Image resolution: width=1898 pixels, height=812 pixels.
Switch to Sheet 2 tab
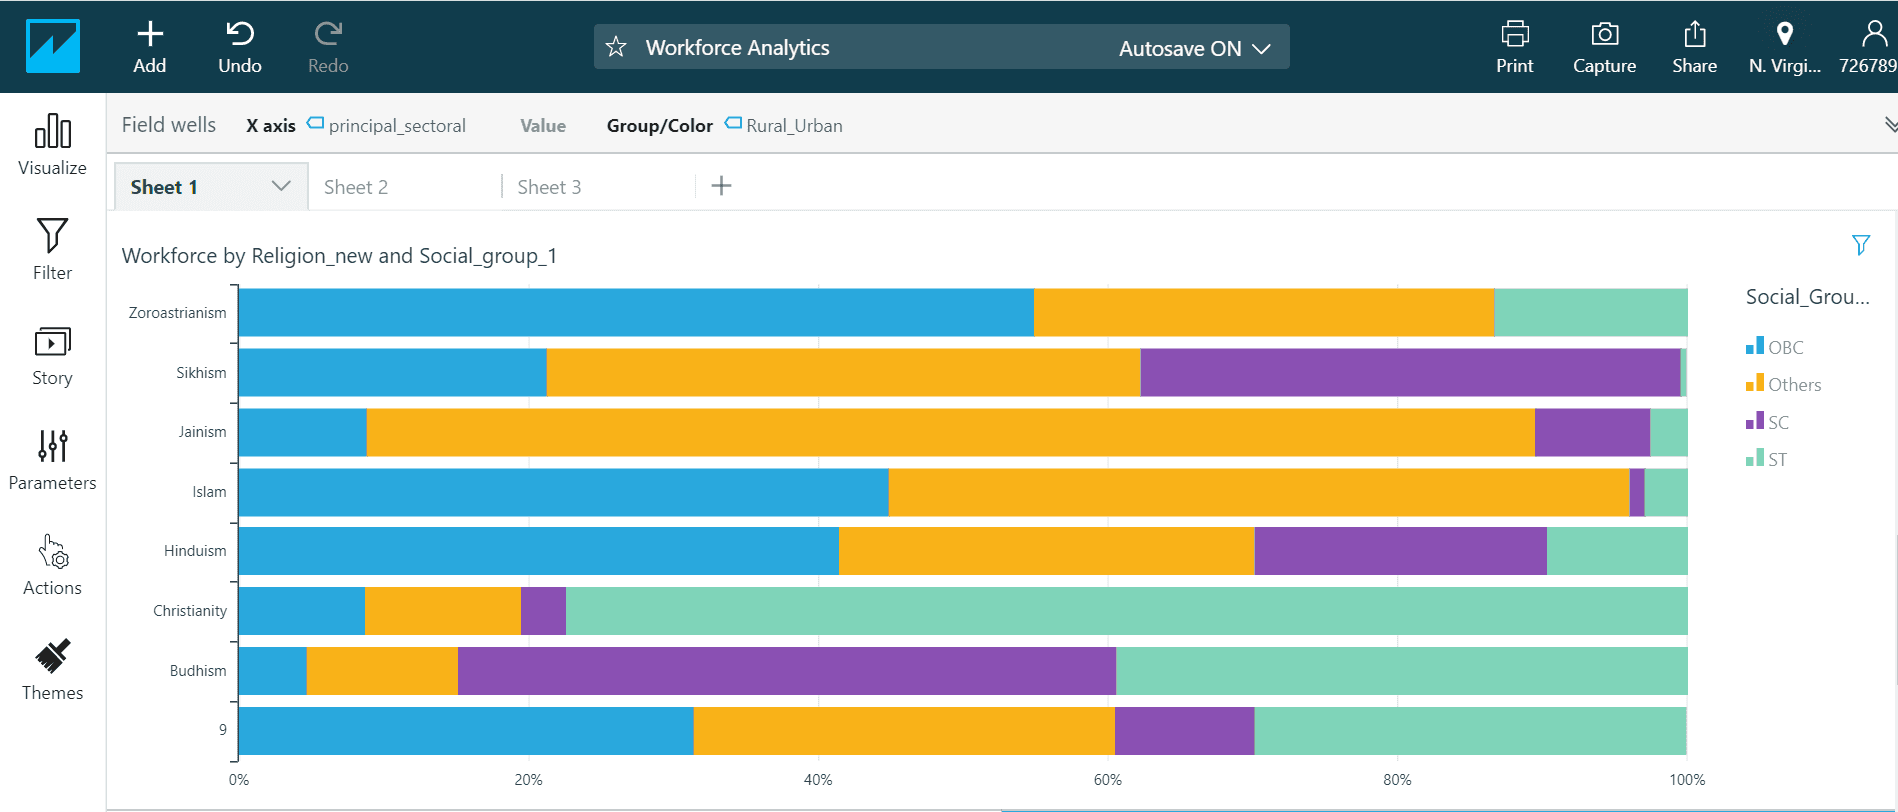tap(356, 187)
